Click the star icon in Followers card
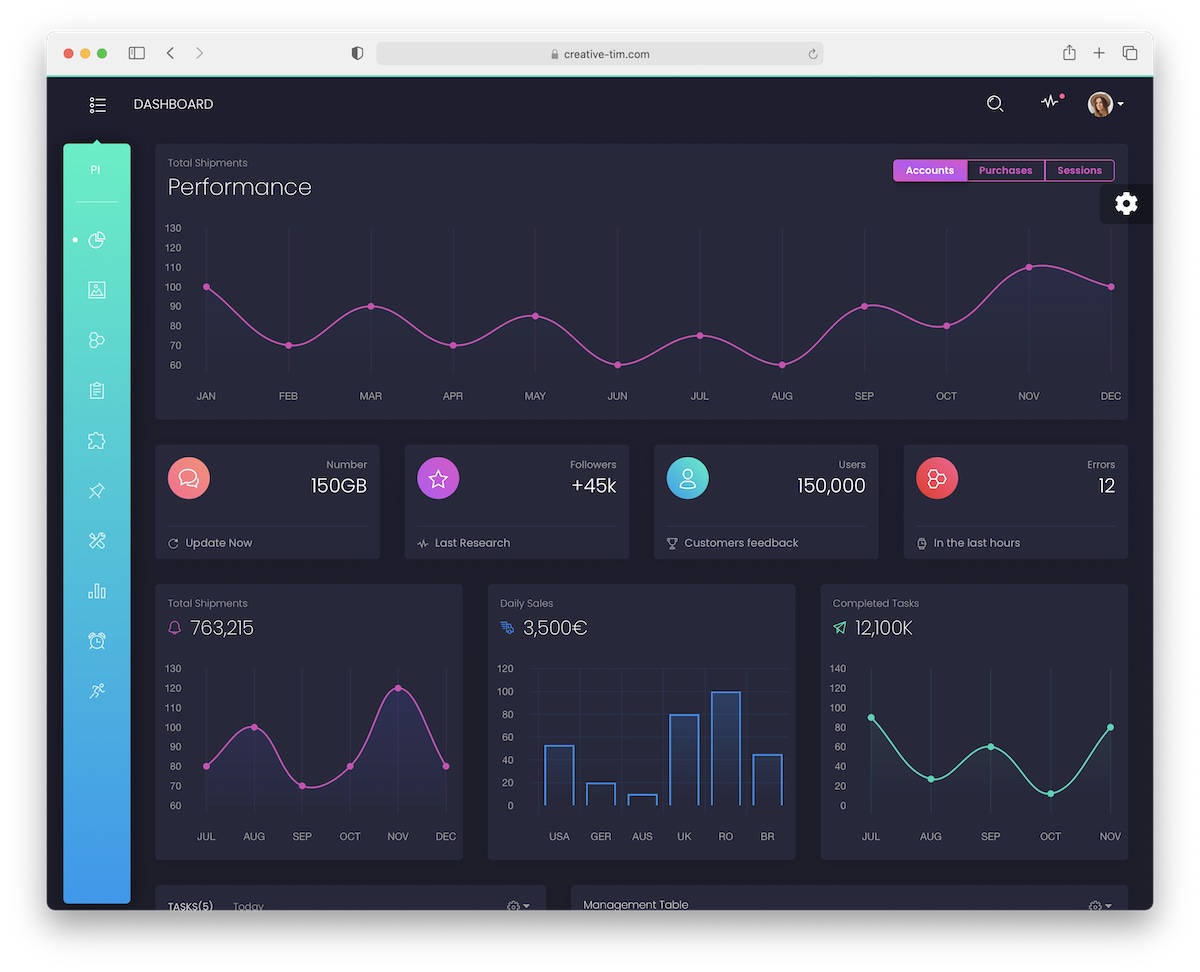Screen dimensions: 1200x972 pyautogui.click(x=438, y=478)
